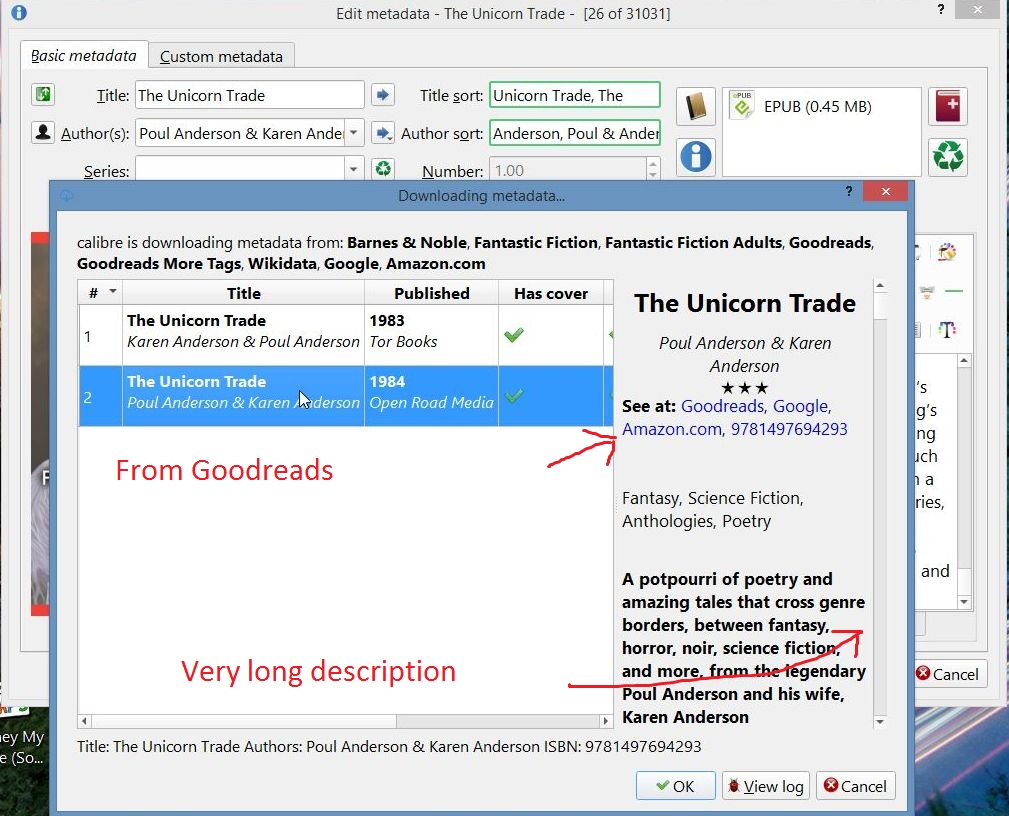
Task: Click the comments editor scroll down arrow
Action: click(x=963, y=602)
